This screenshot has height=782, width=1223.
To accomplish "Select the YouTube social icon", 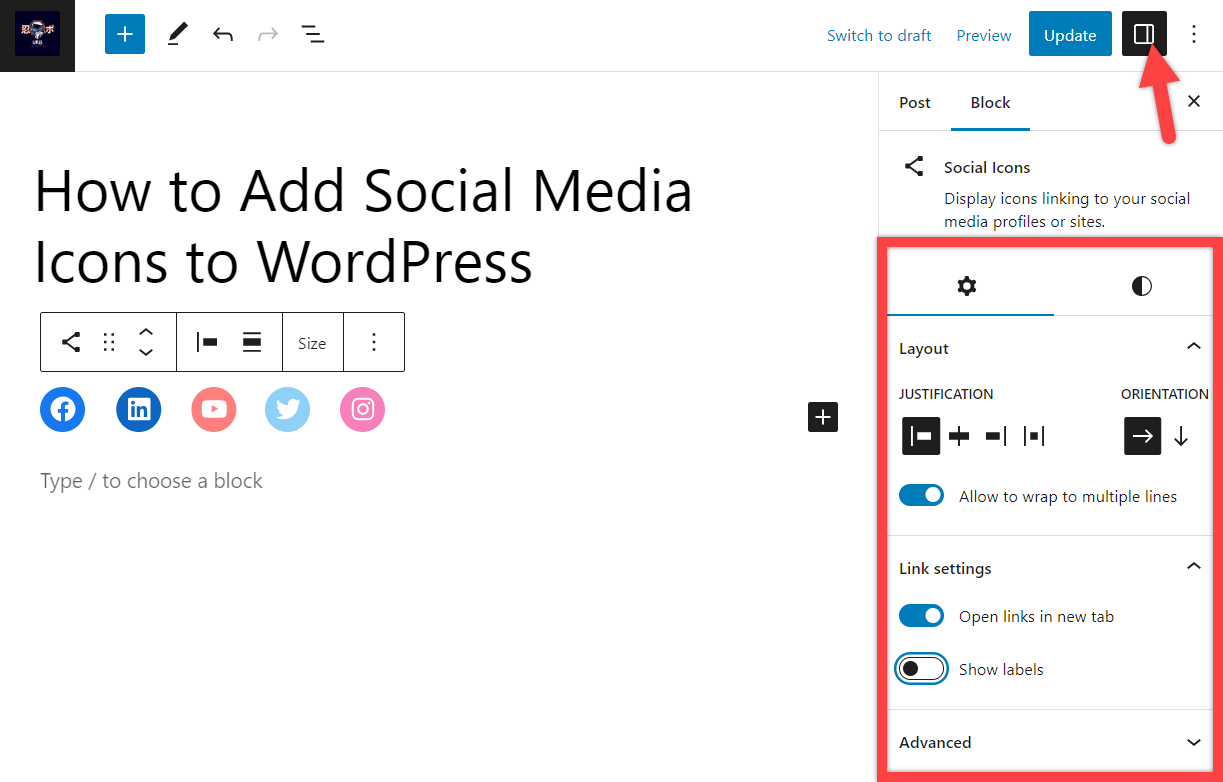I will coord(213,410).
